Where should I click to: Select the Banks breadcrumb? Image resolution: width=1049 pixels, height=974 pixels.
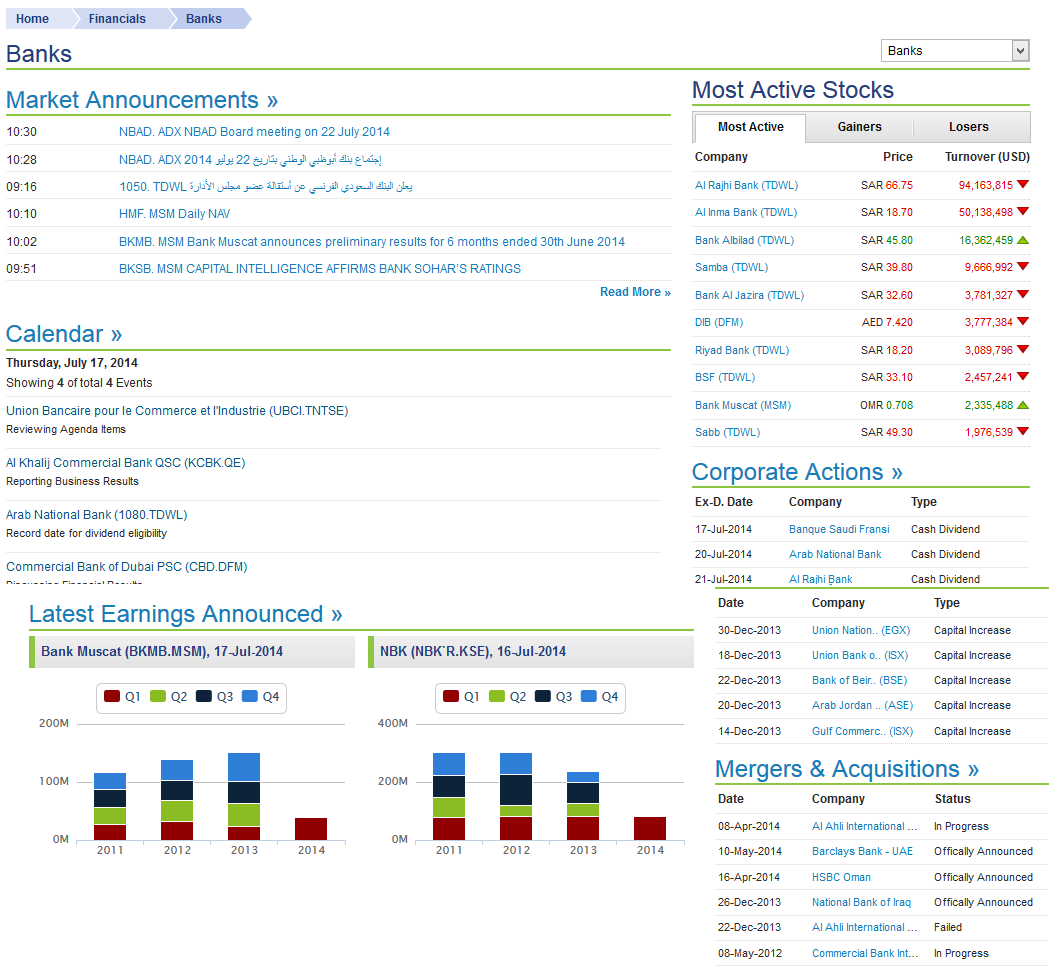click(x=203, y=19)
